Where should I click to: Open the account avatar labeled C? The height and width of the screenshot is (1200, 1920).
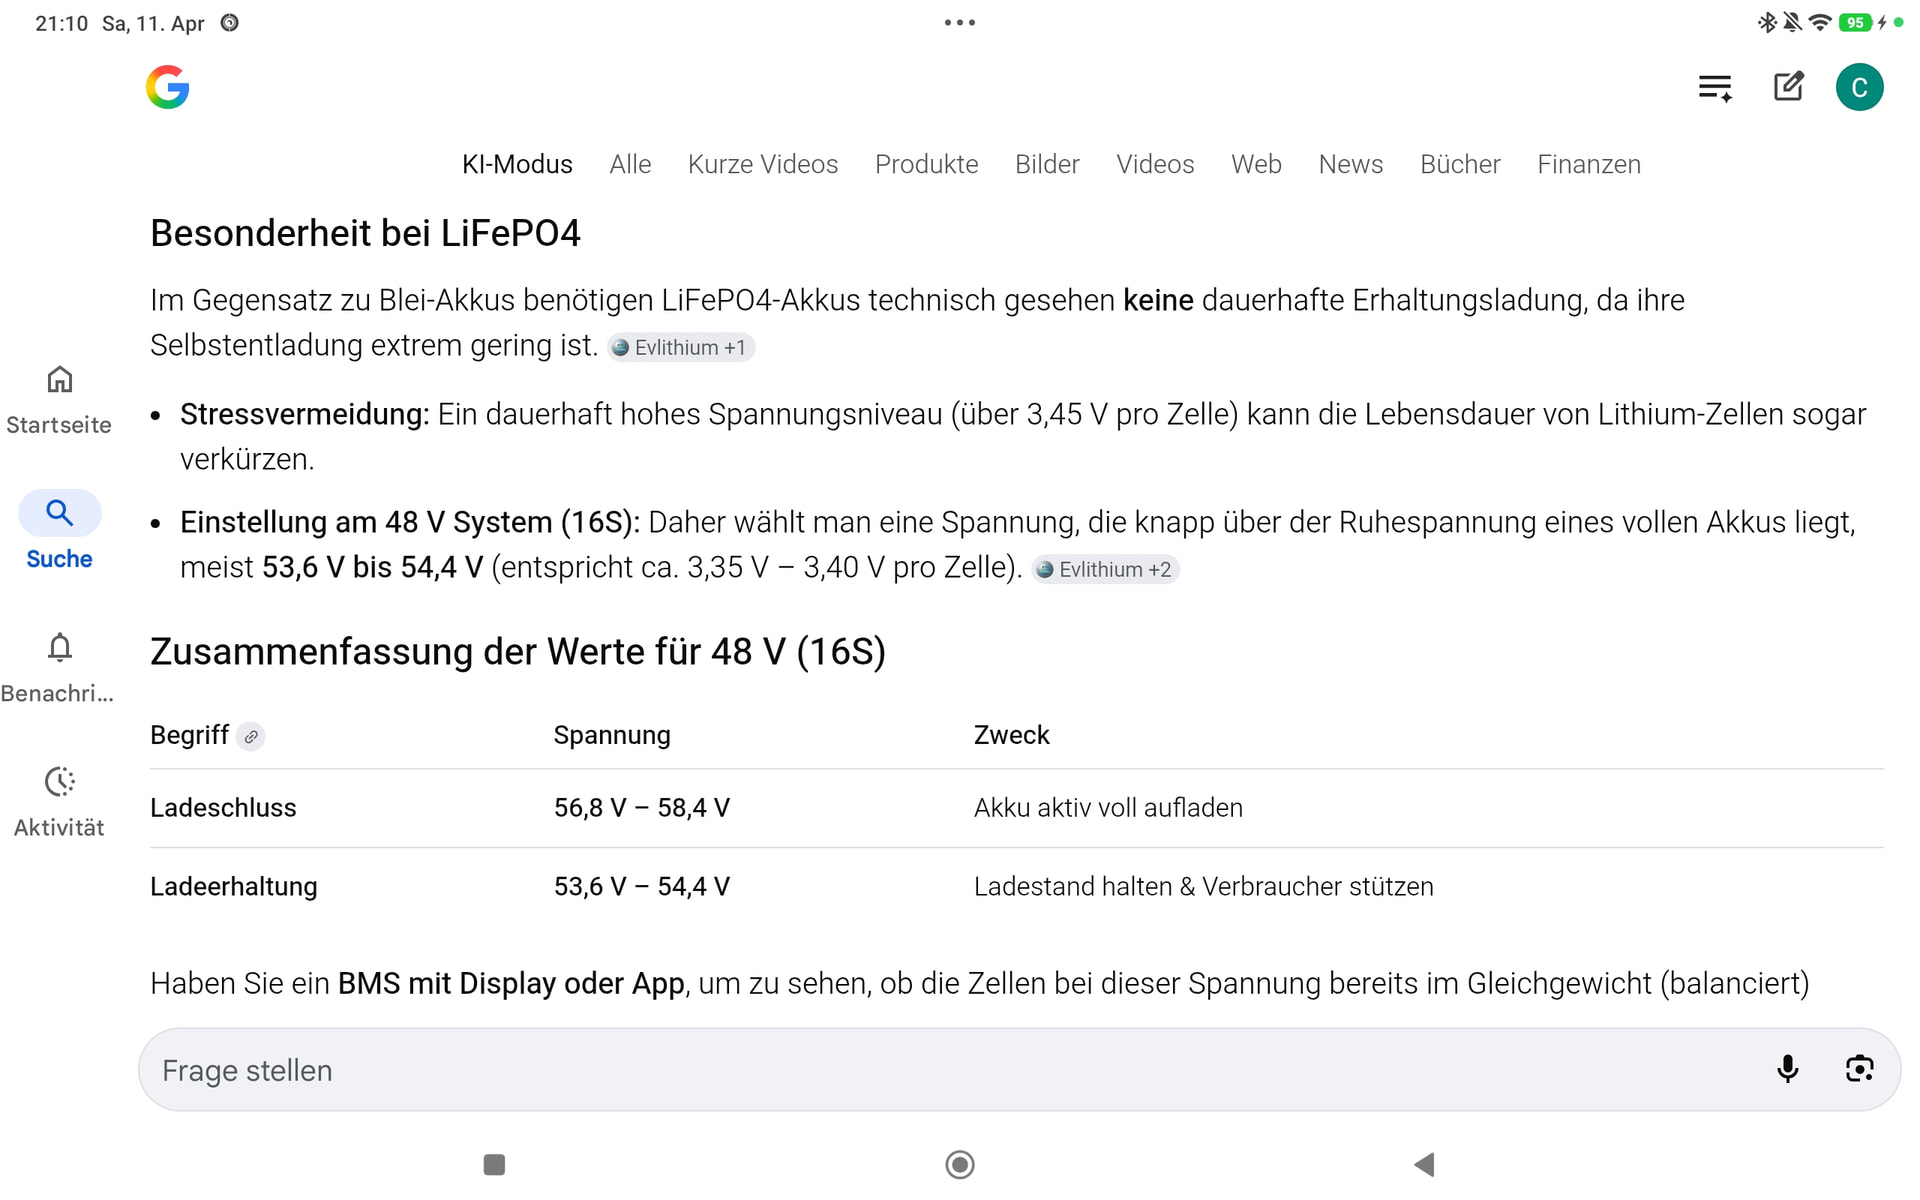(1859, 87)
